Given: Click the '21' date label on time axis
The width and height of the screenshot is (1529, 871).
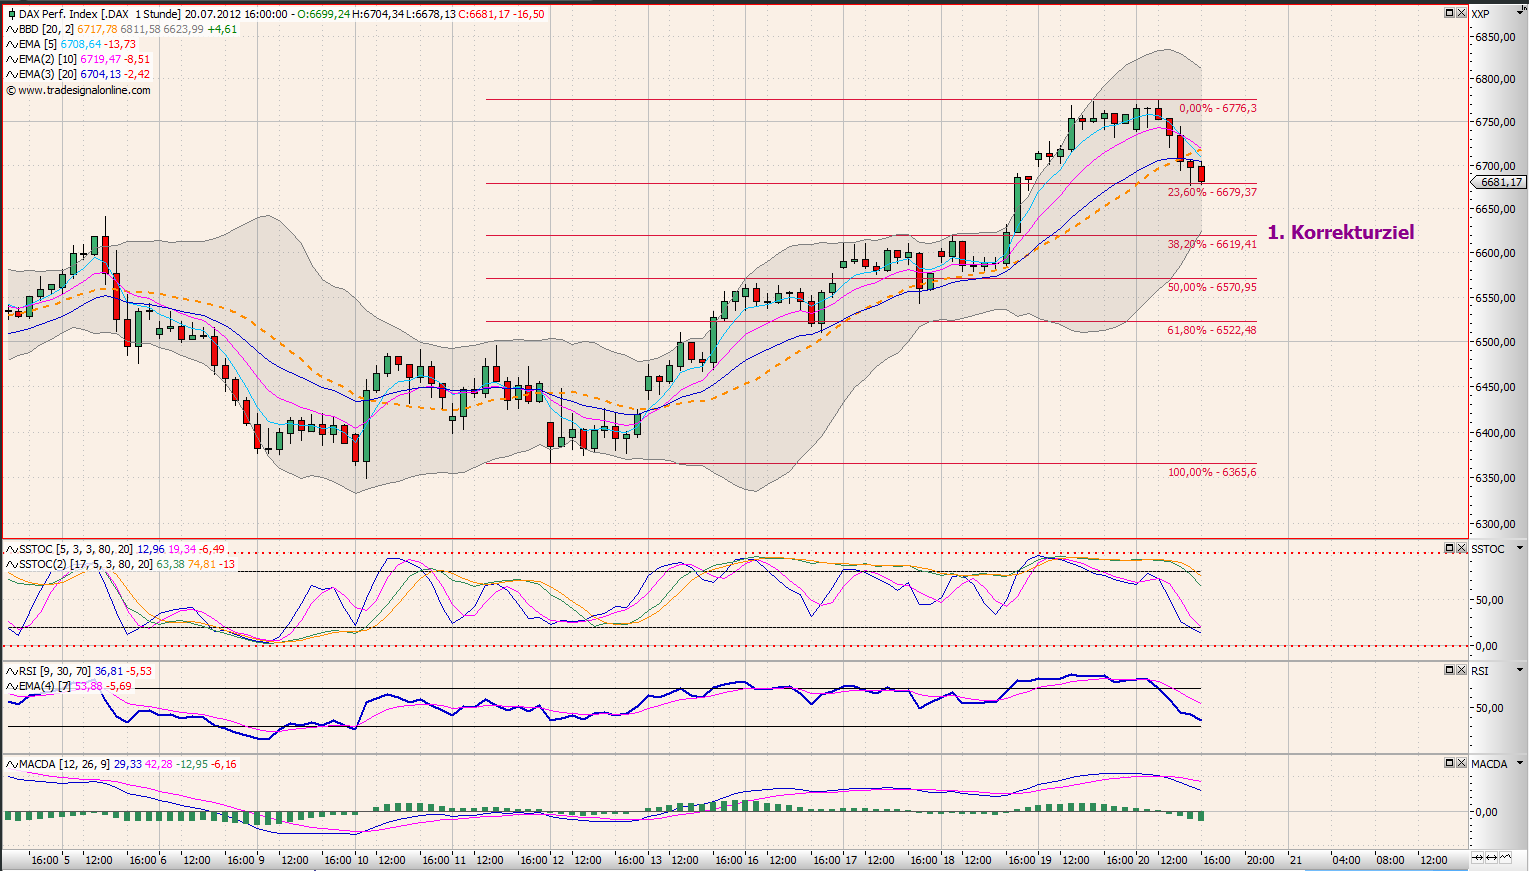Looking at the screenshot, I should pyautogui.click(x=1296, y=860).
